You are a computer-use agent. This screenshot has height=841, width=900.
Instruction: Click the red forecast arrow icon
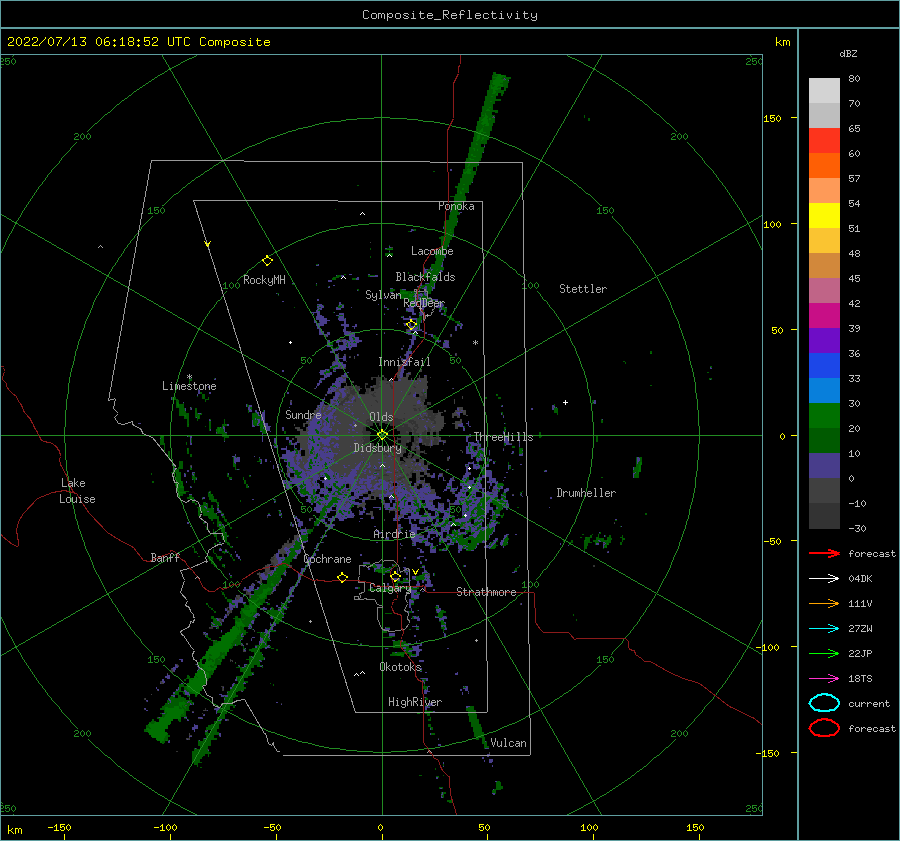(824, 553)
